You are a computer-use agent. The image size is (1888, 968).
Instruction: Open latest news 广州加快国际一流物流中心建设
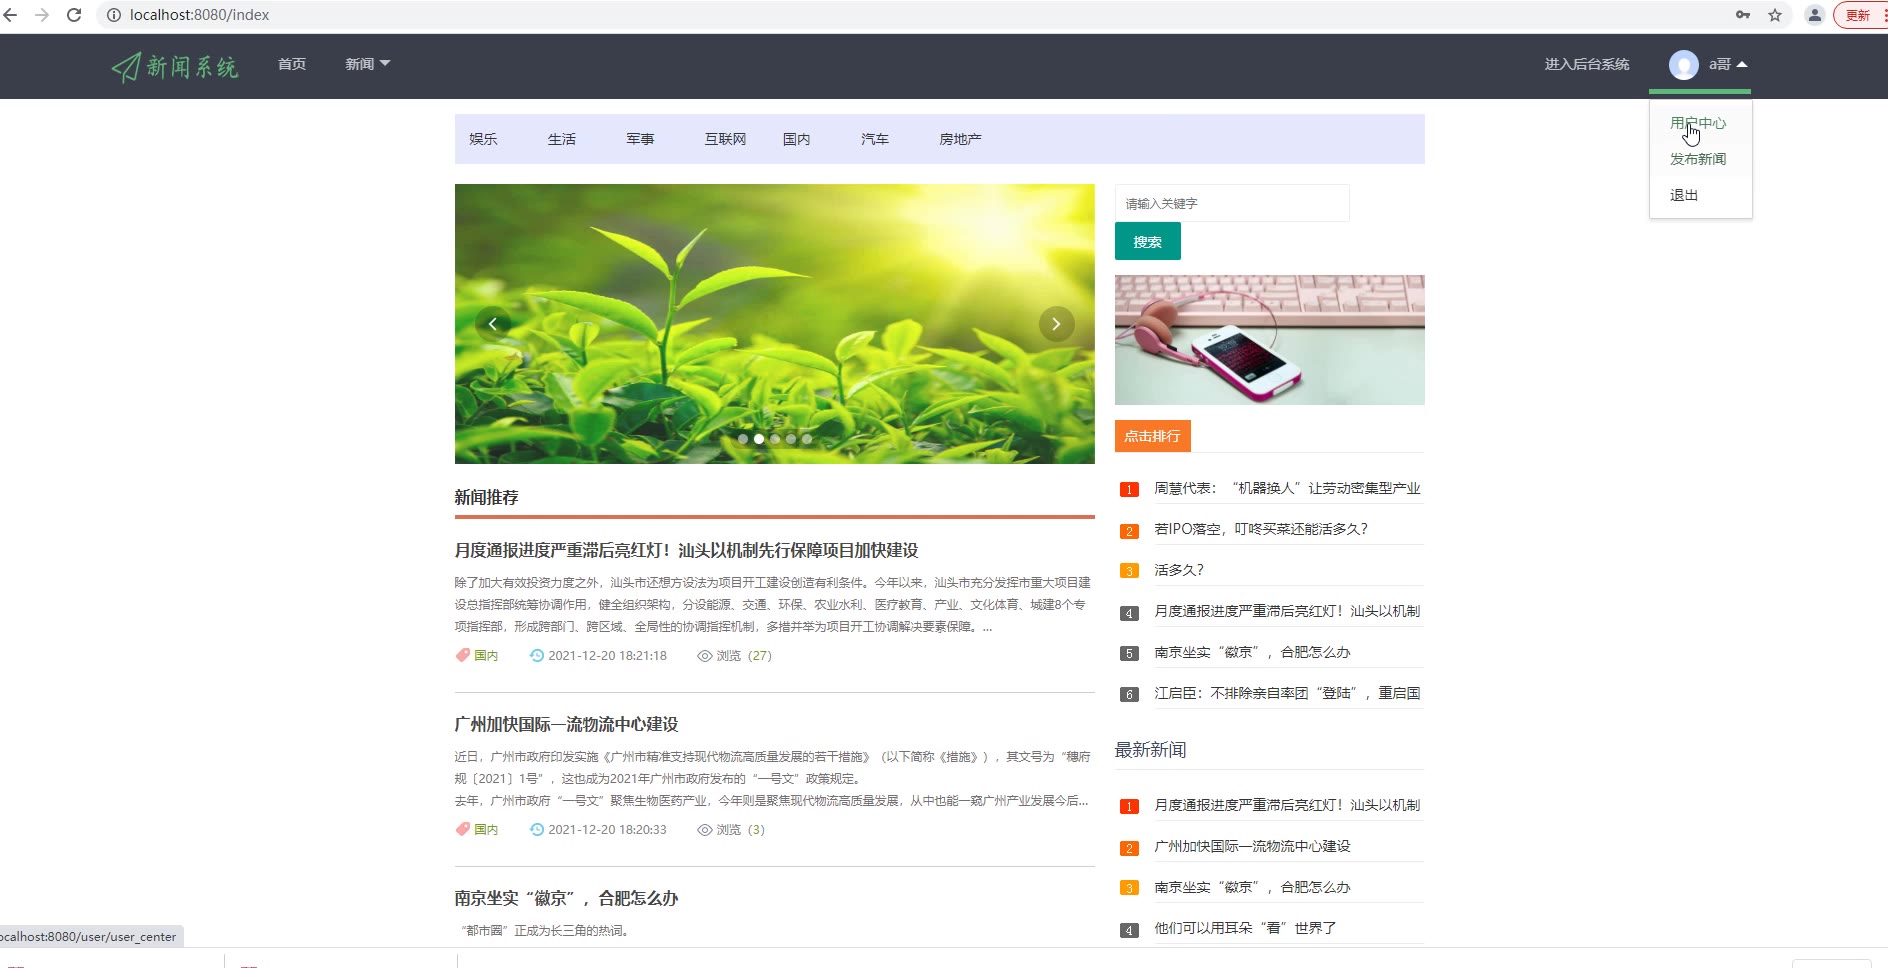click(x=1252, y=846)
